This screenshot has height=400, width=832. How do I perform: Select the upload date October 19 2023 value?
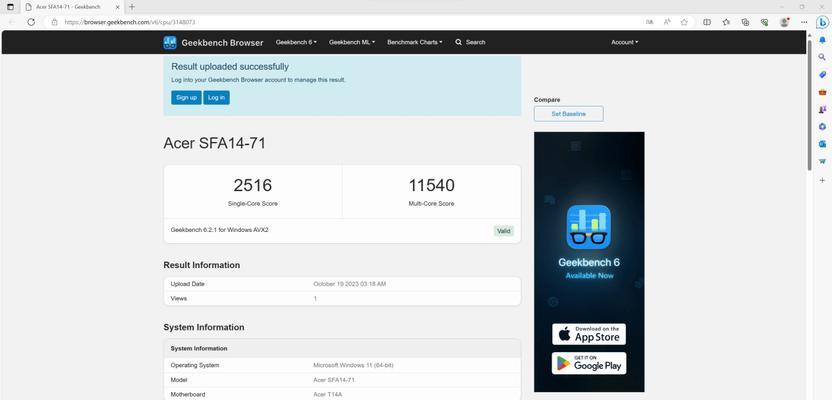pos(350,284)
